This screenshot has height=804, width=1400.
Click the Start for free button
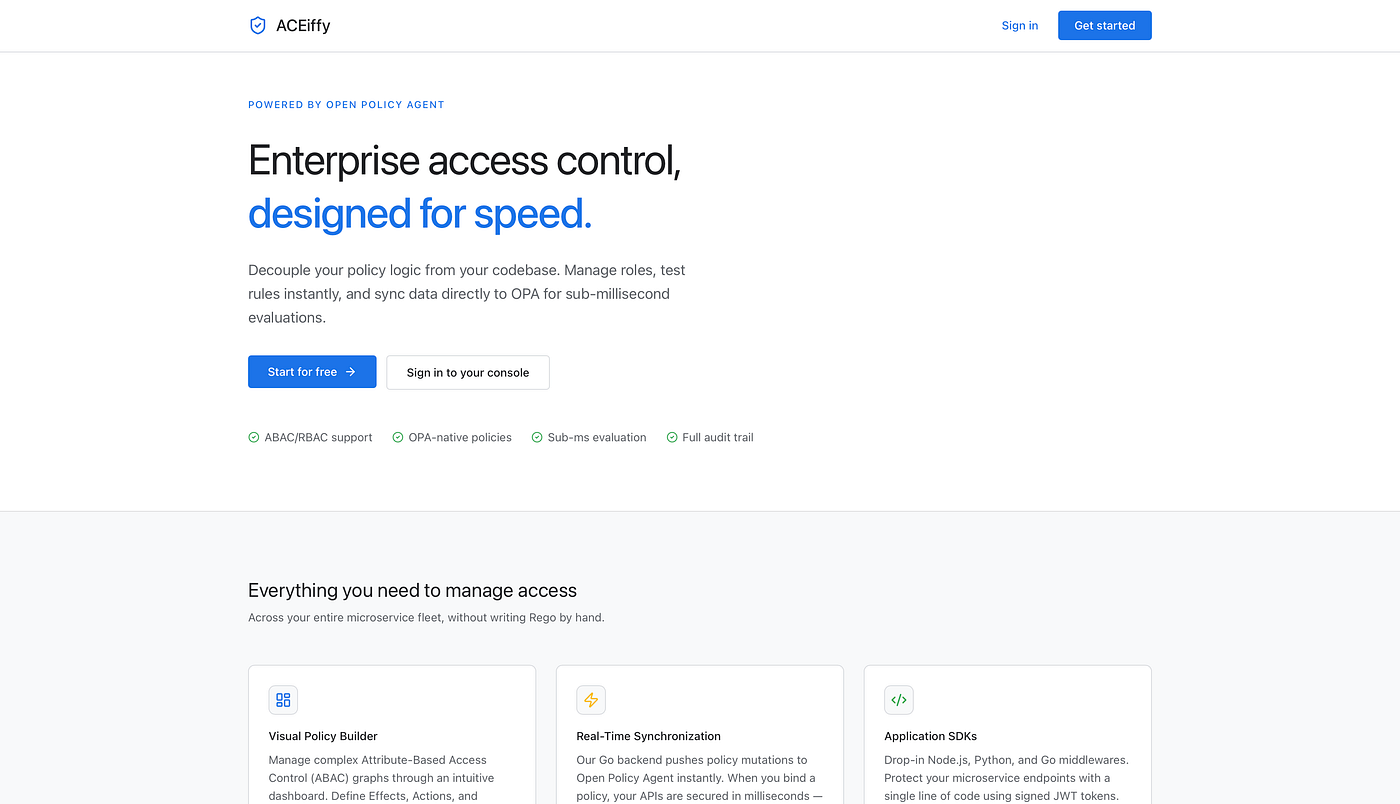tap(312, 372)
